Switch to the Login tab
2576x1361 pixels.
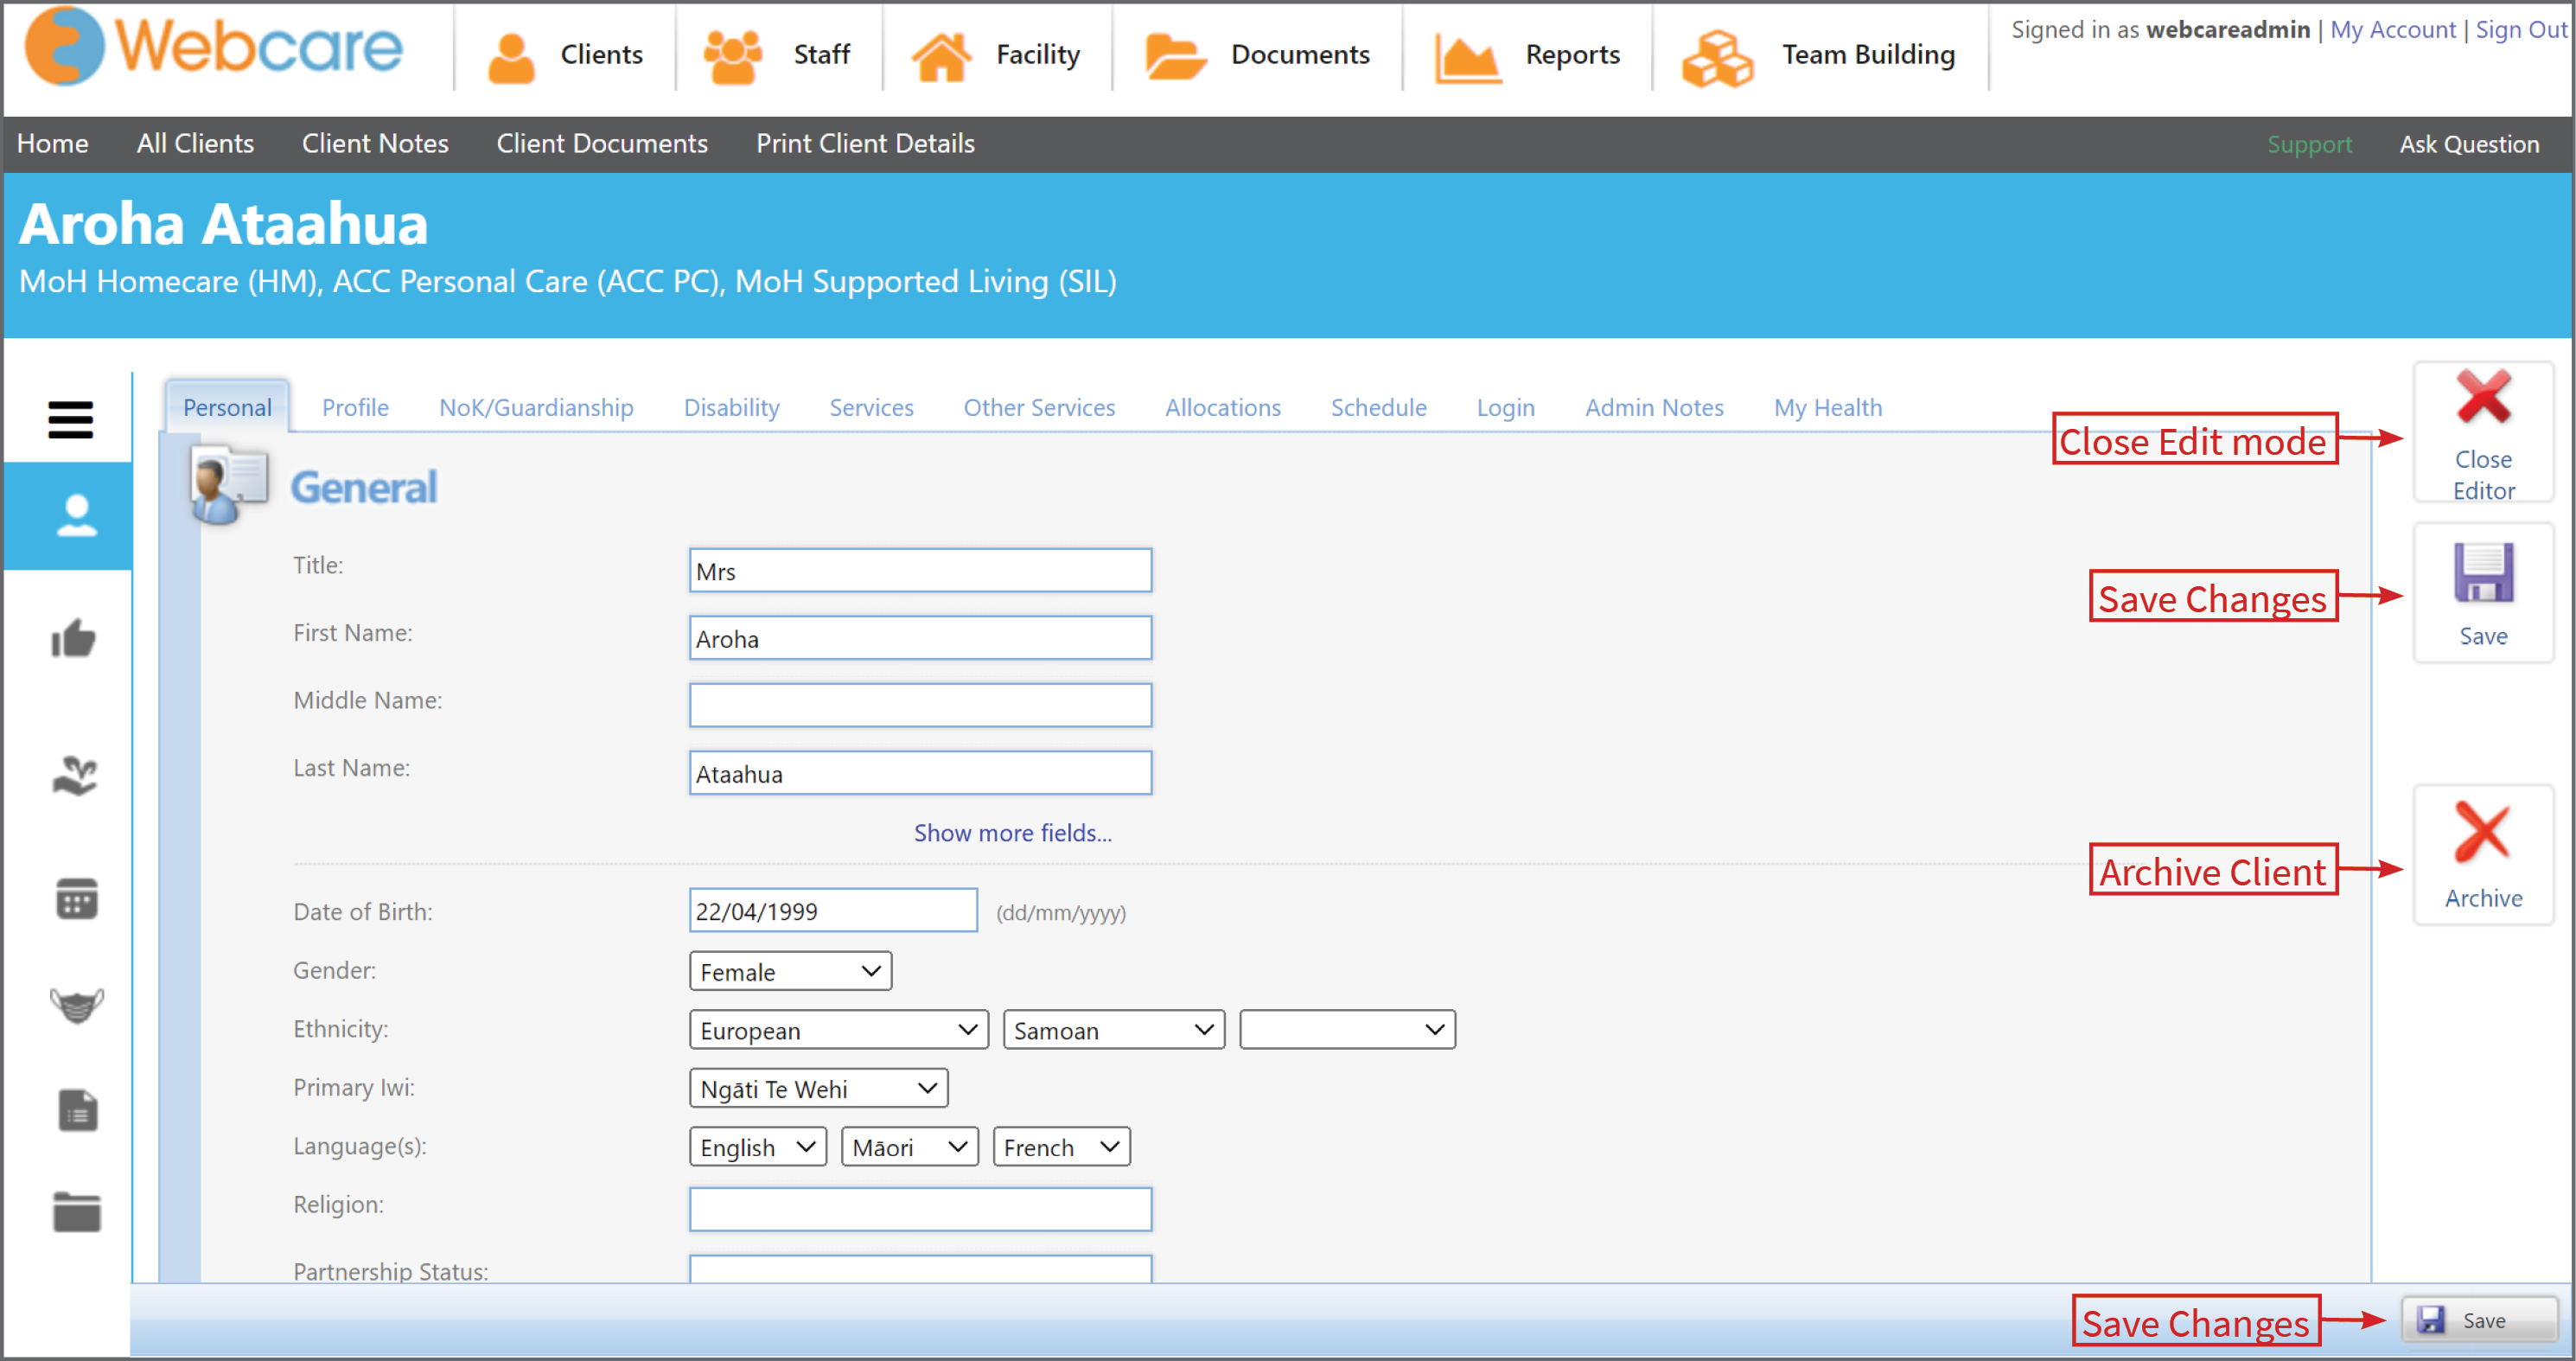1505,407
